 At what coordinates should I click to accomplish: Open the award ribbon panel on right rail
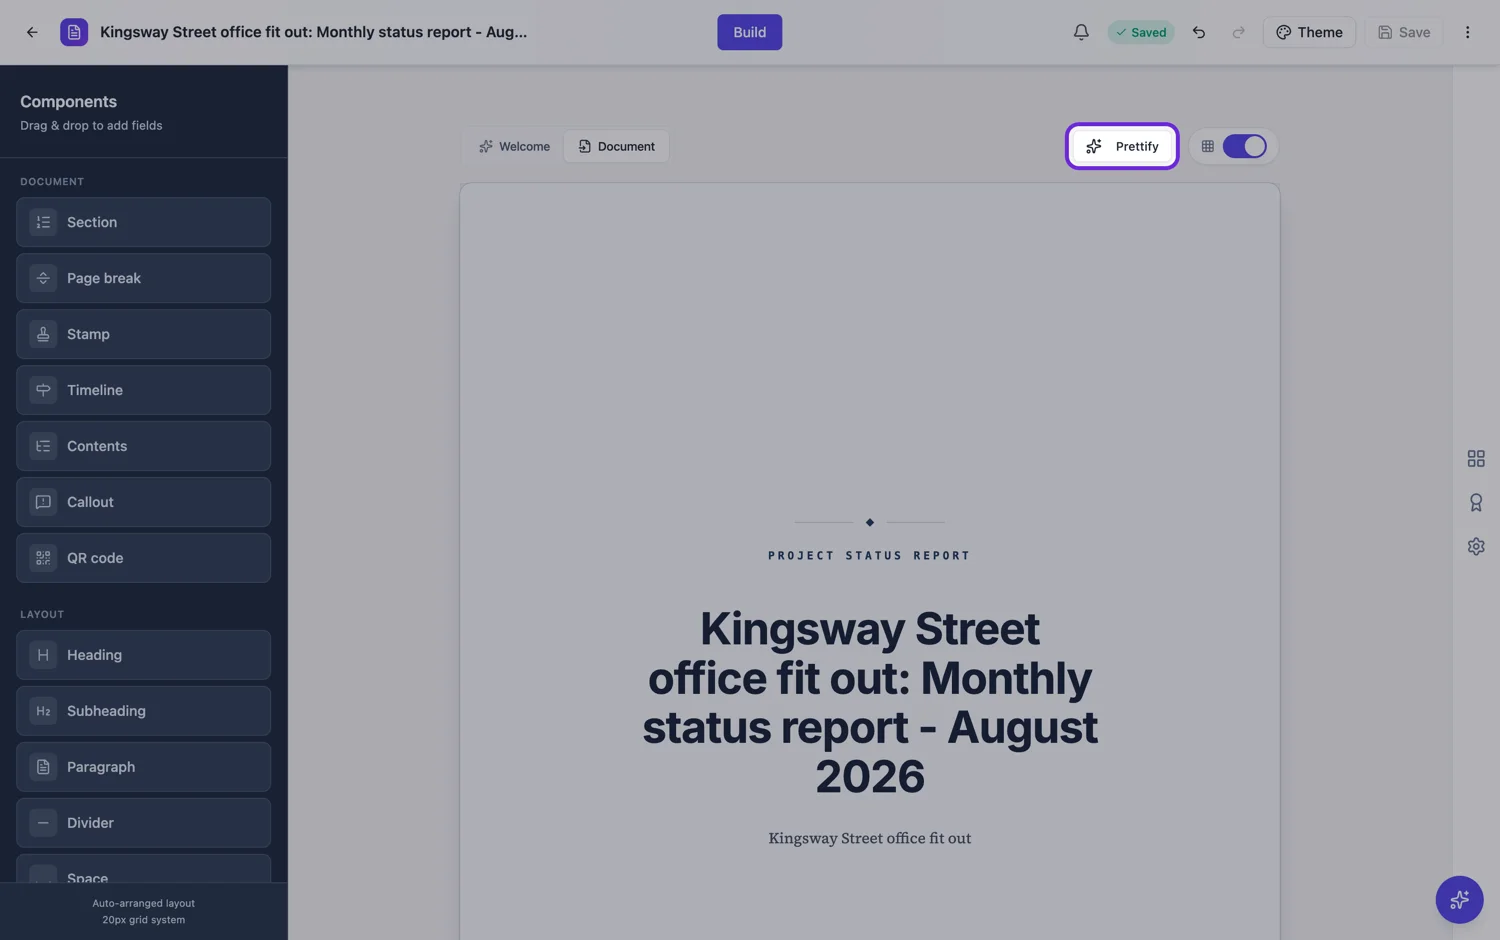[x=1476, y=502]
